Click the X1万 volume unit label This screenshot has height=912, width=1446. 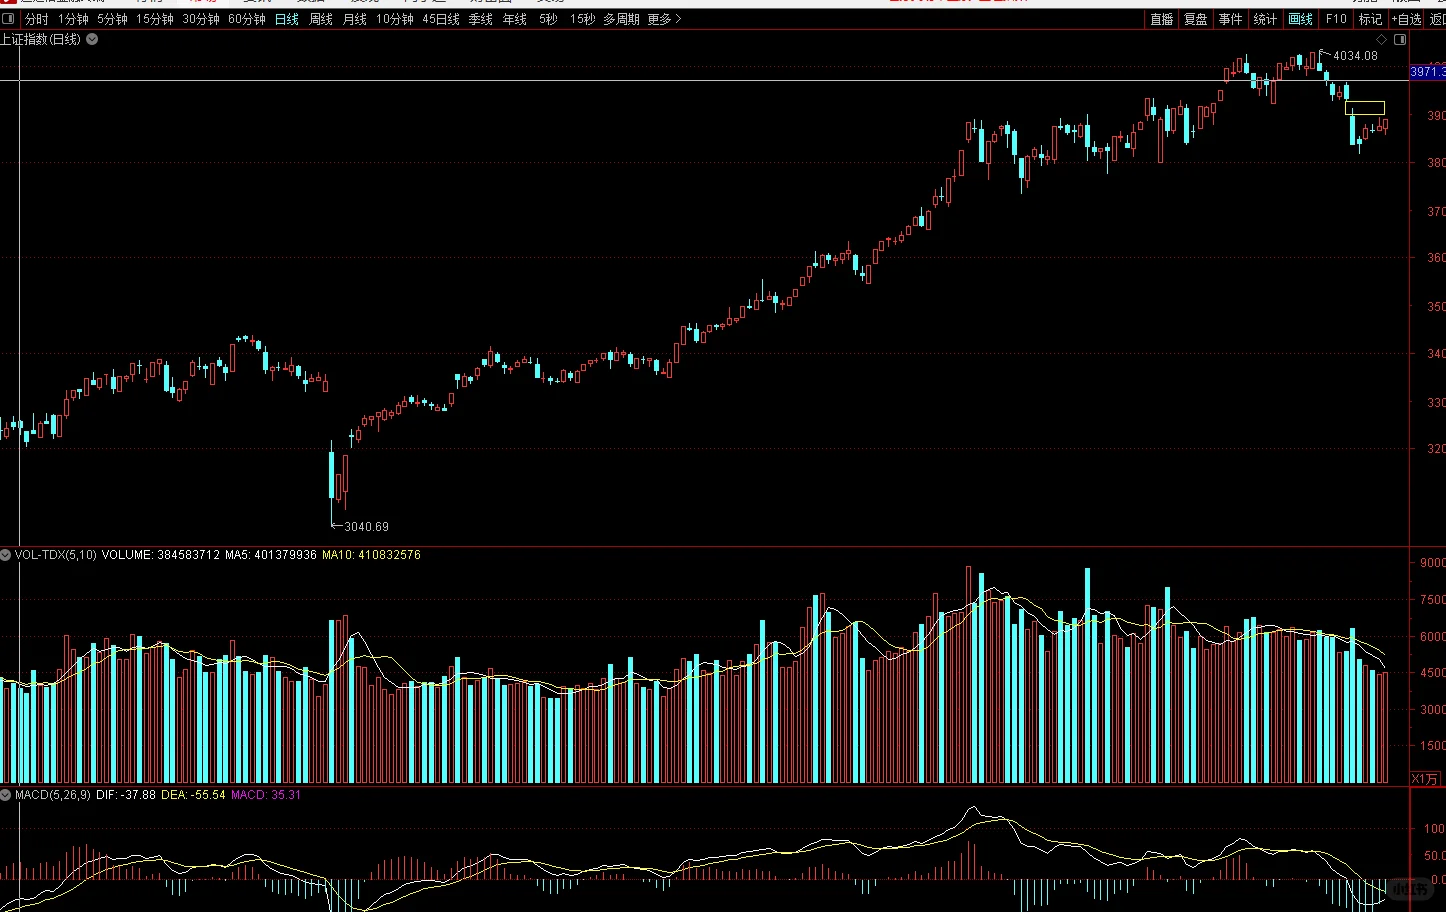click(1425, 779)
